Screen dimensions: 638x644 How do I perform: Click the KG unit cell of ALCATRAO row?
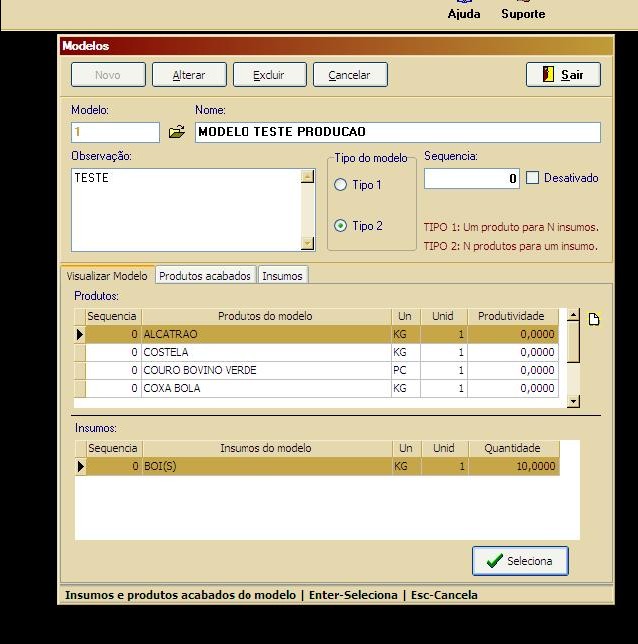coord(406,334)
